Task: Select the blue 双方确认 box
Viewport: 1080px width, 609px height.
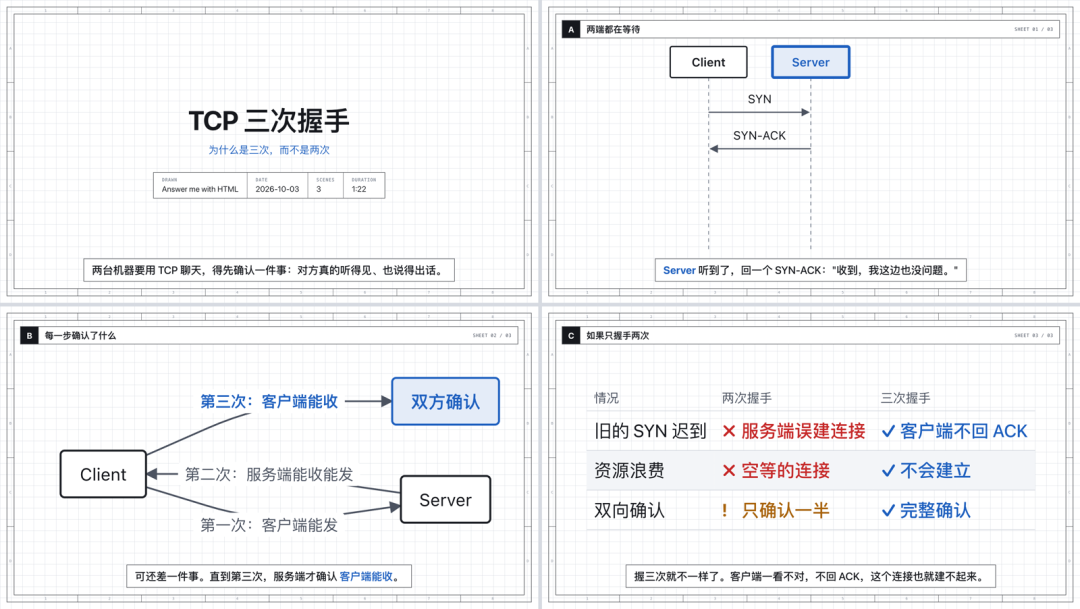Action: click(446, 401)
